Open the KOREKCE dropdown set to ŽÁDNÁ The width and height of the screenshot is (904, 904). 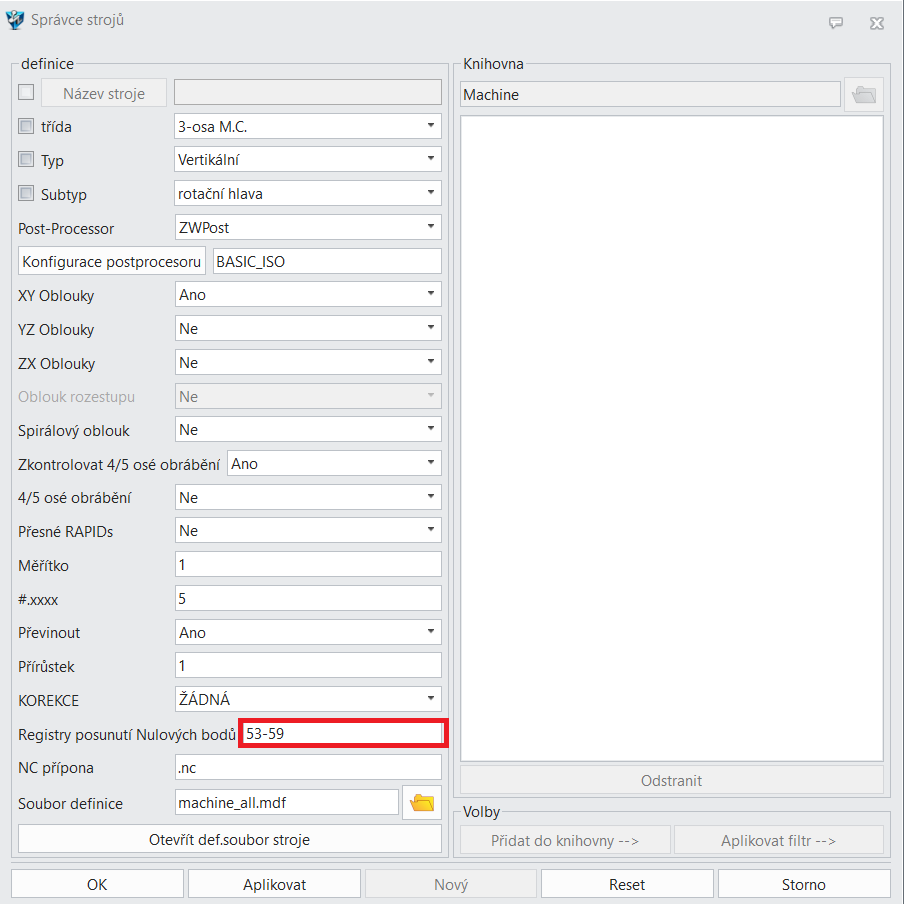pyautogui.click(x=308, y=699)
